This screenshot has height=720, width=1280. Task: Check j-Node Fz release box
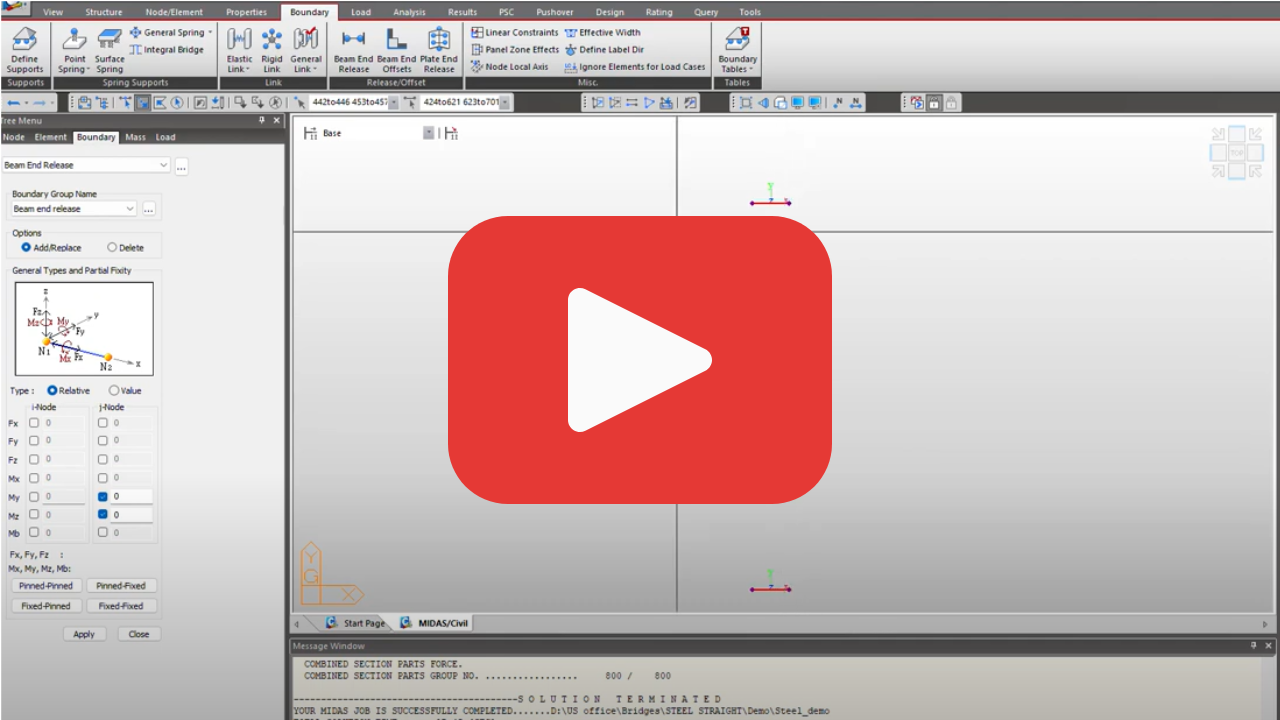pos(103,460)
